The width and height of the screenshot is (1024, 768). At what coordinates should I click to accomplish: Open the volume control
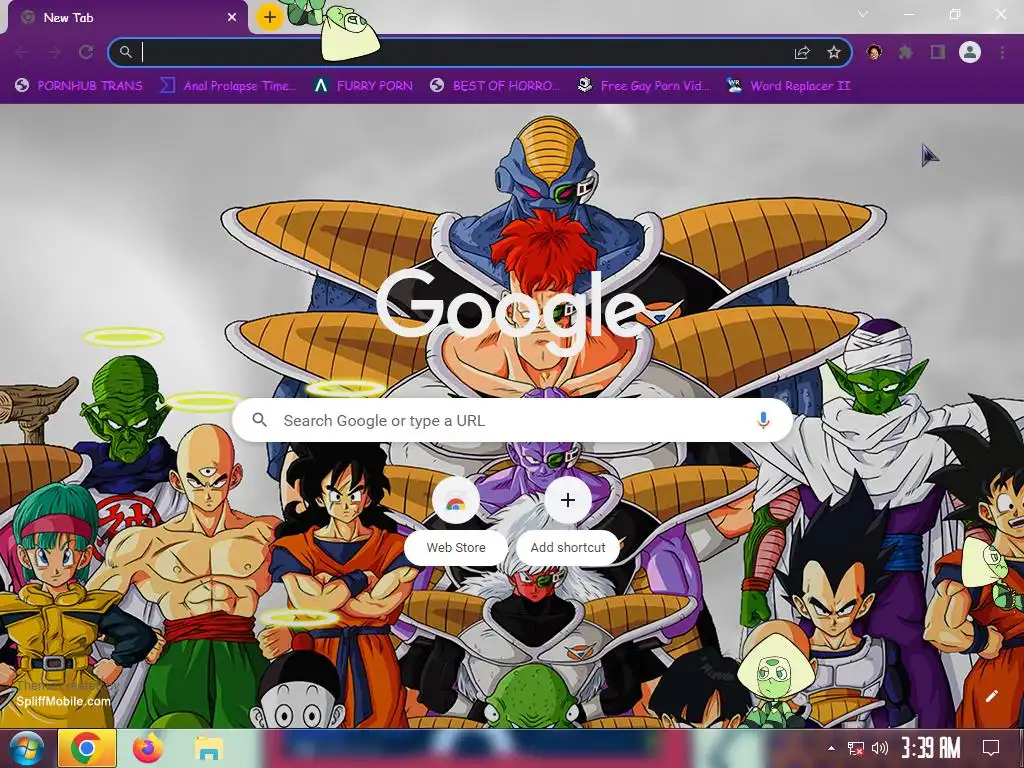click(880, 748)
